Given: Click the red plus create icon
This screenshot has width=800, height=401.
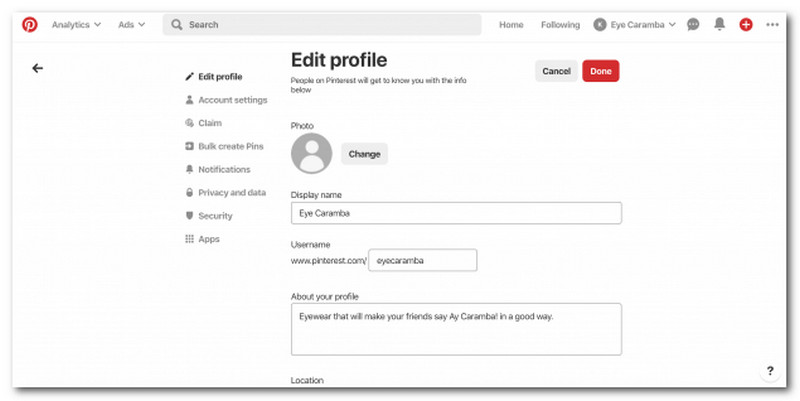Looking at the screenshot, I should (x=746, y=25).
